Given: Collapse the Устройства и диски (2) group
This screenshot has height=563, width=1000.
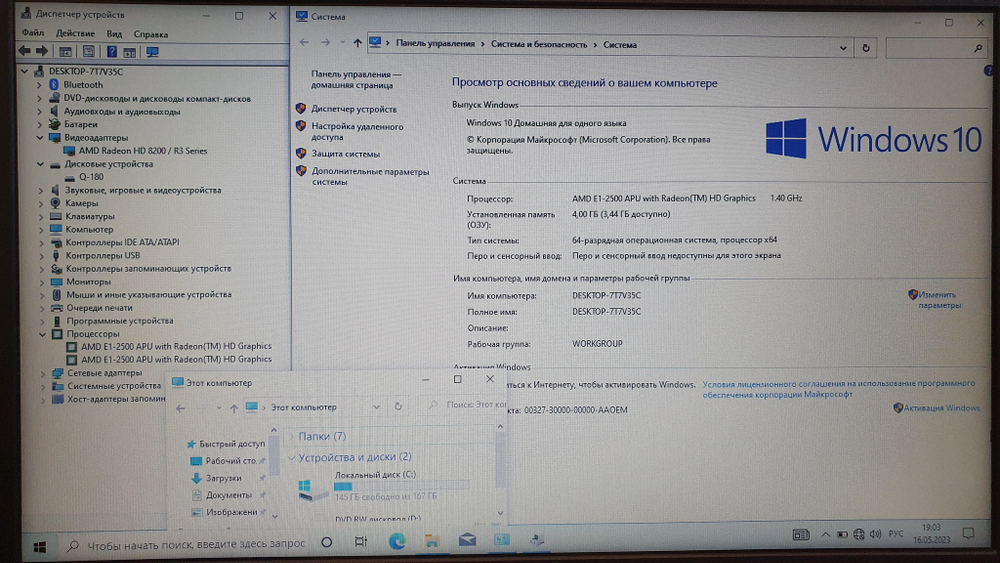Looking at the screenshot, I should (x=291, y=458).
